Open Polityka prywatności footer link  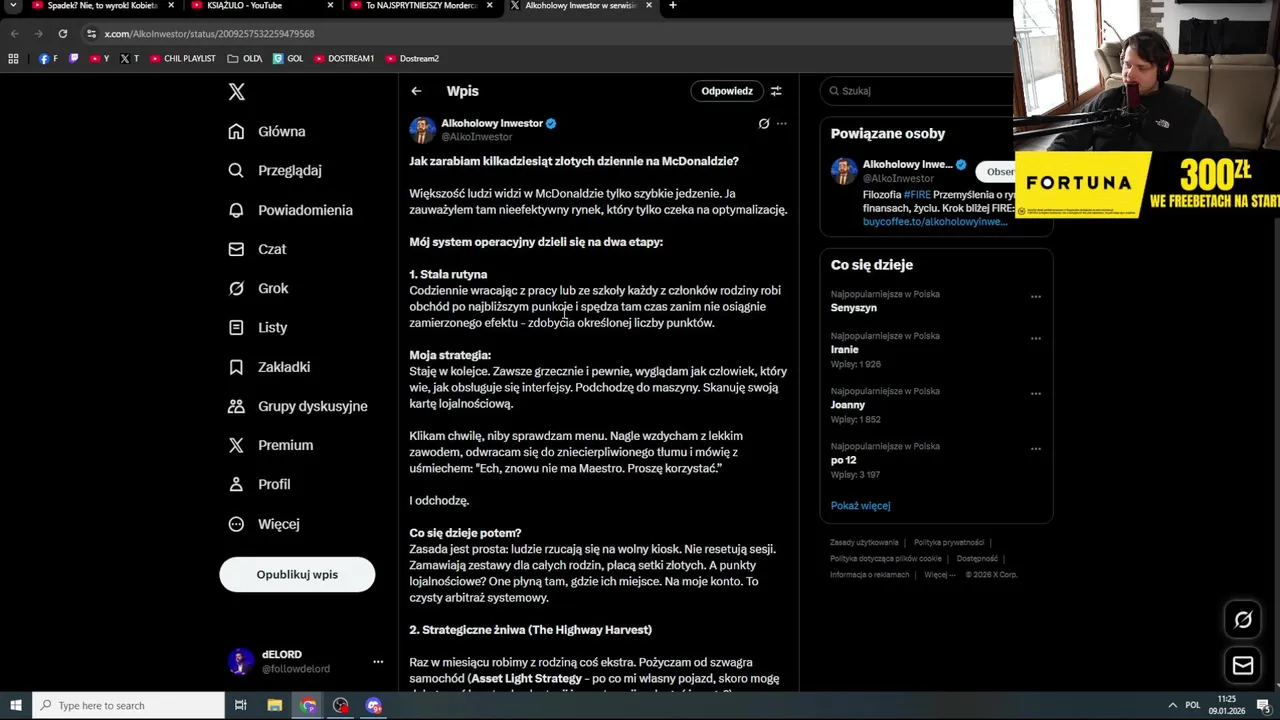coord(949,543)
